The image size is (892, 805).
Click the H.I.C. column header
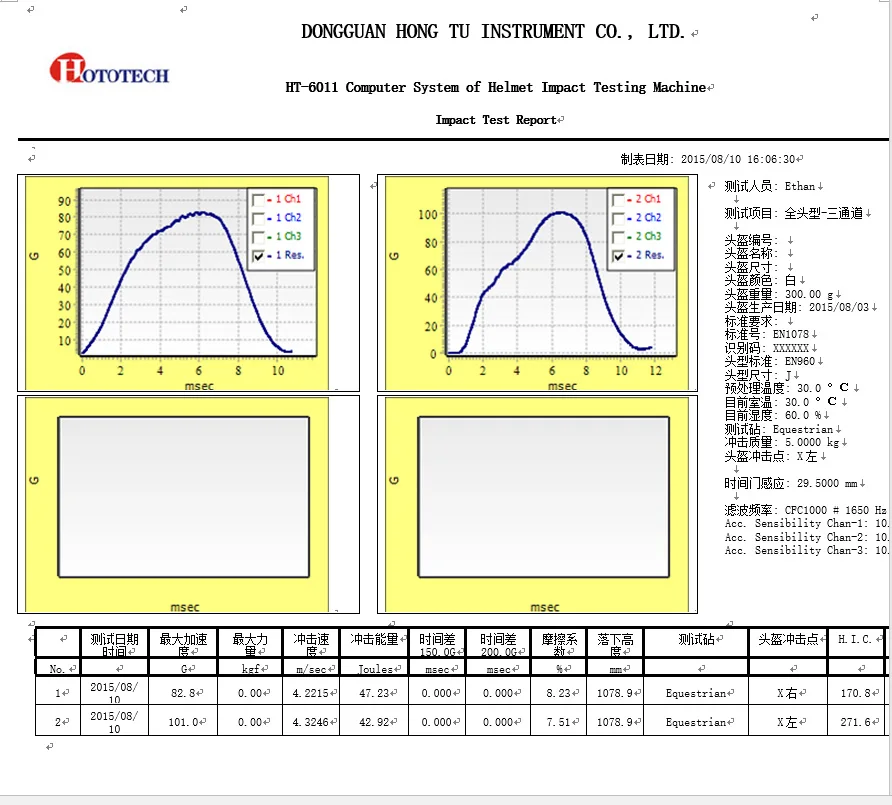[857, 642]
